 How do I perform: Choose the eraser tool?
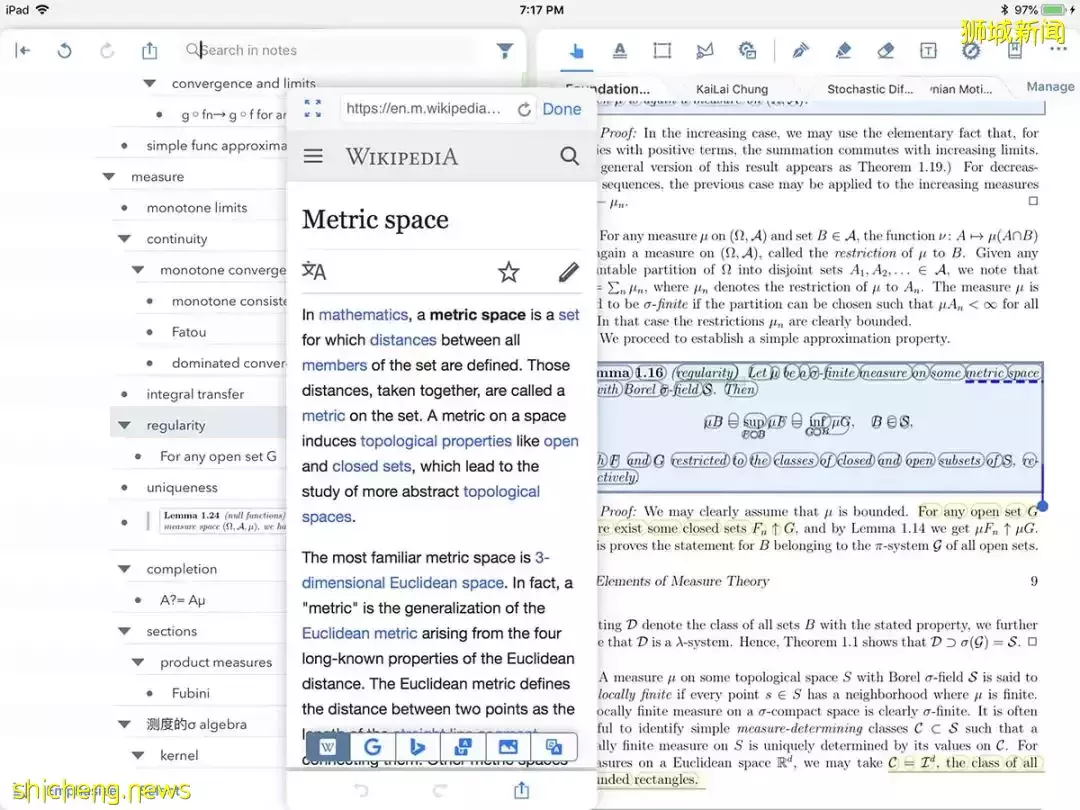pyautogui.click(x=885, y=50)
